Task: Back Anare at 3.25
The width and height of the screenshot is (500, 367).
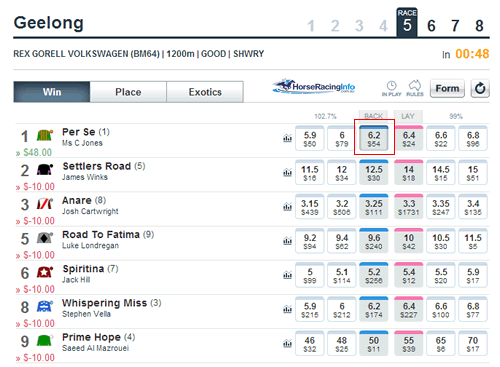Action: click(x=374, y=207)
